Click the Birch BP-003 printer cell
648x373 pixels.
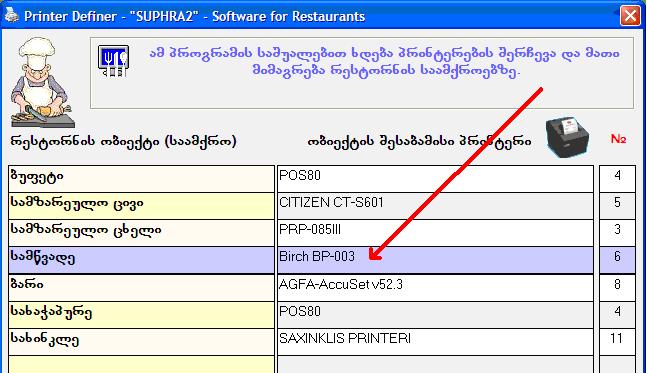pos(436,260)
